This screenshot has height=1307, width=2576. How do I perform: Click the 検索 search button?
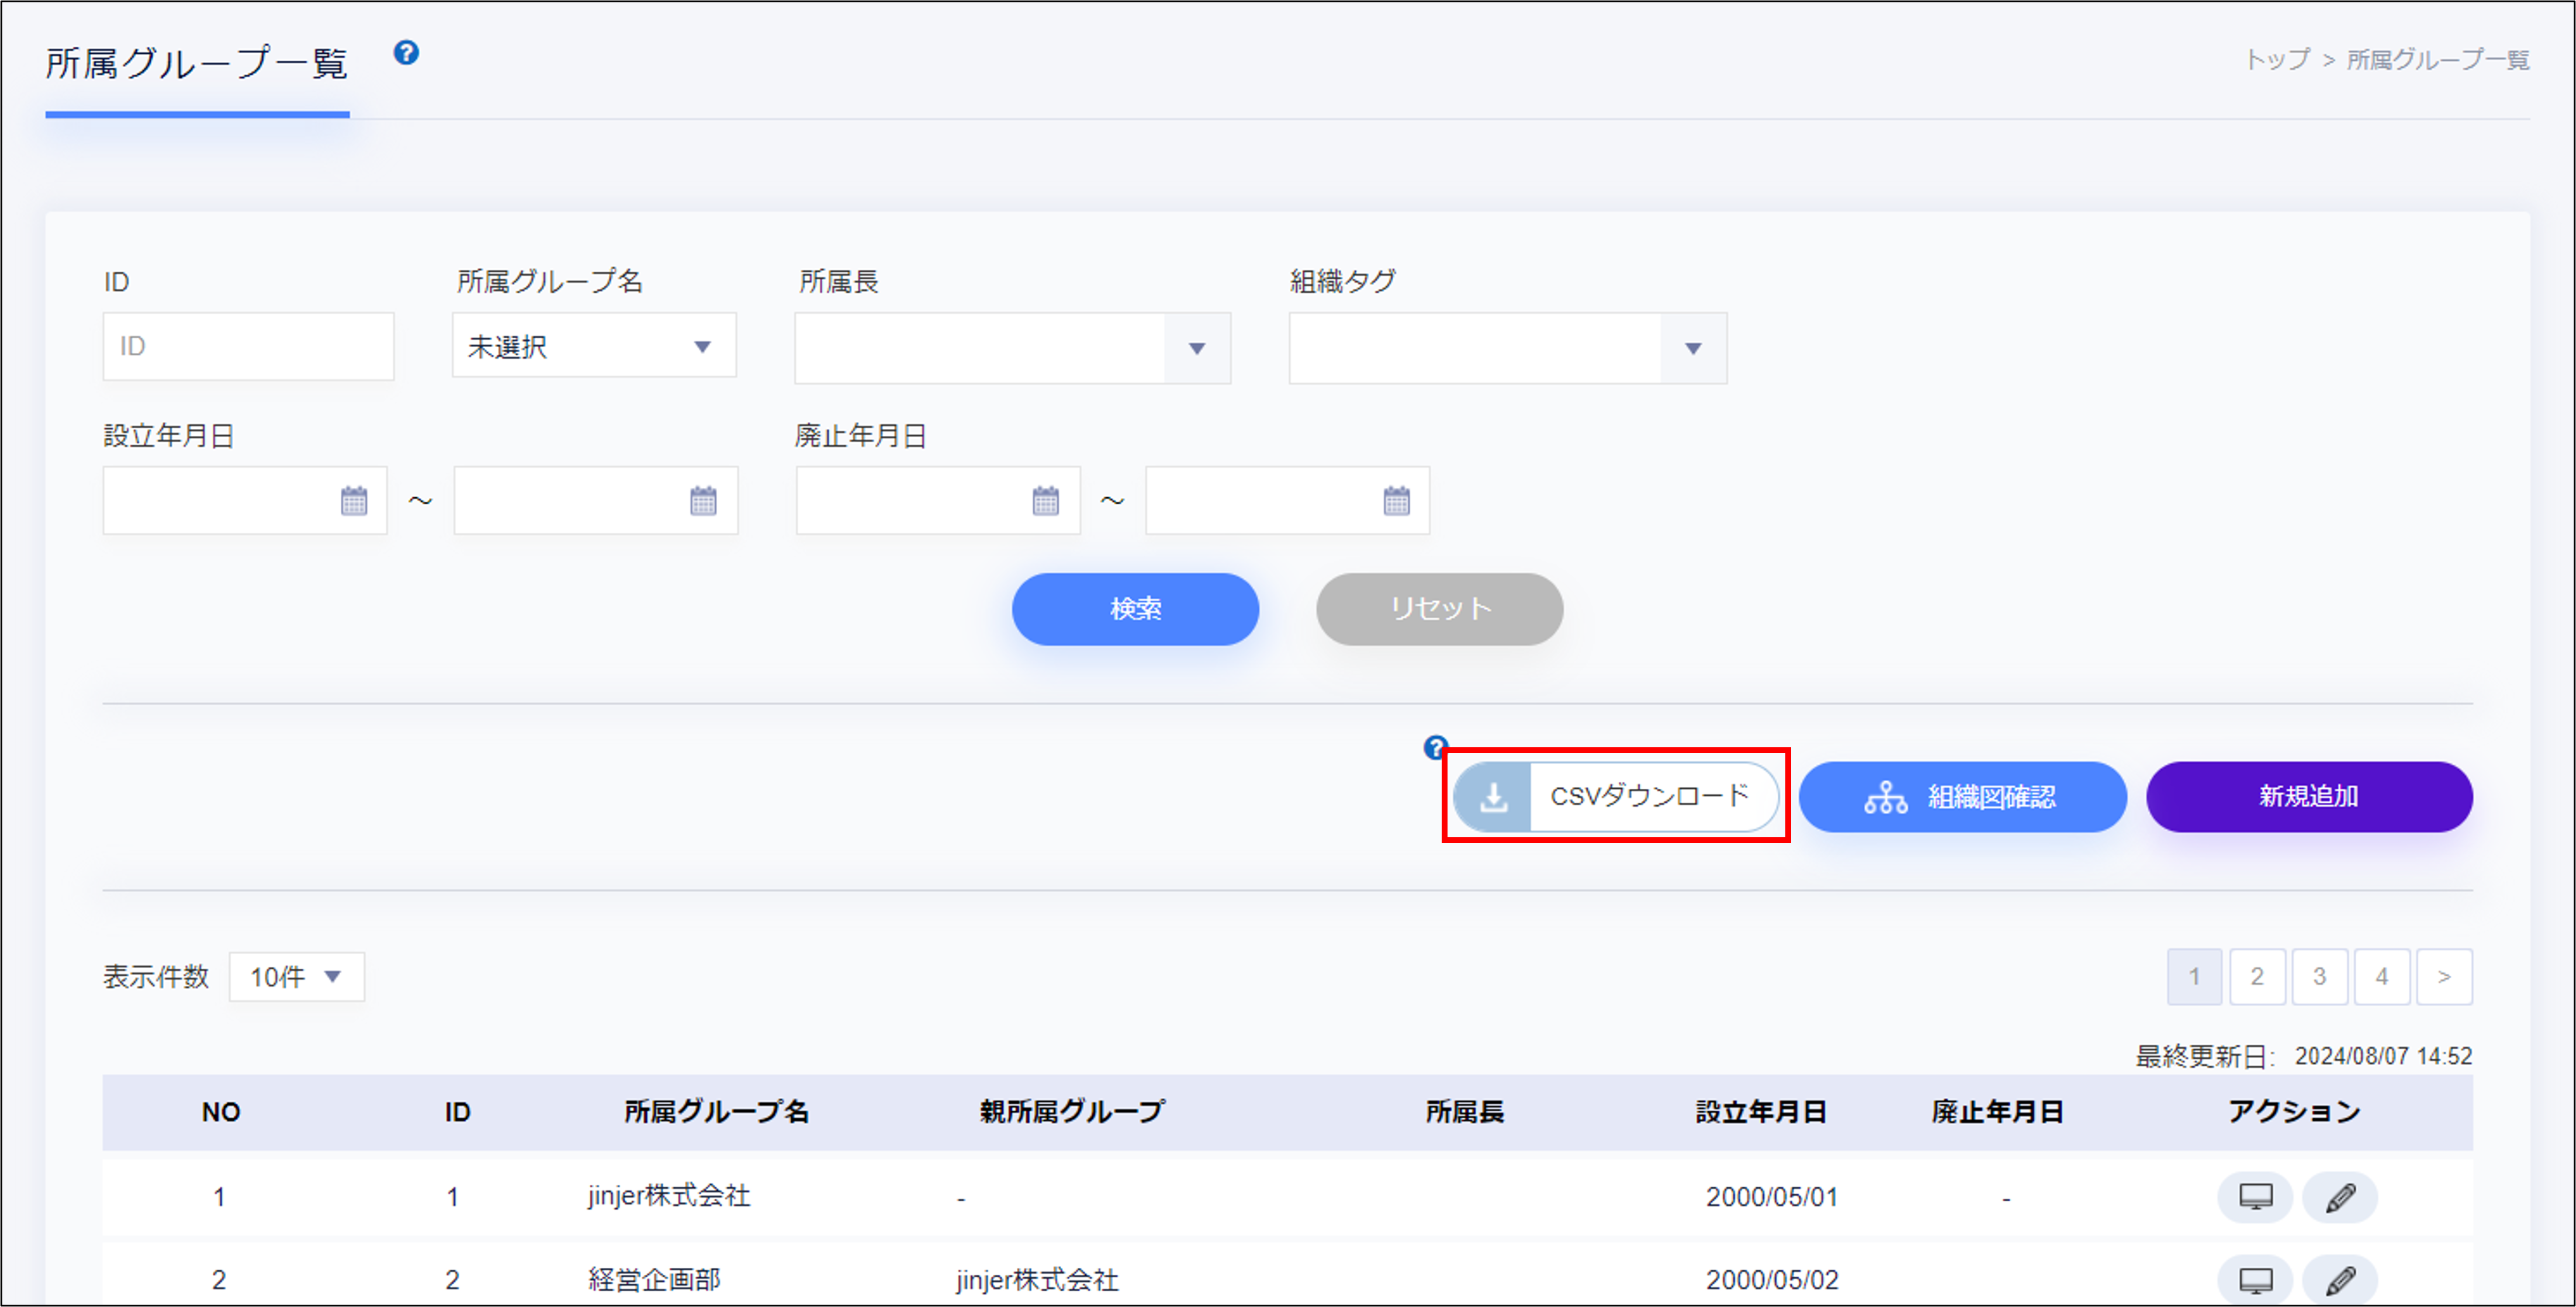pos(1135,608)
